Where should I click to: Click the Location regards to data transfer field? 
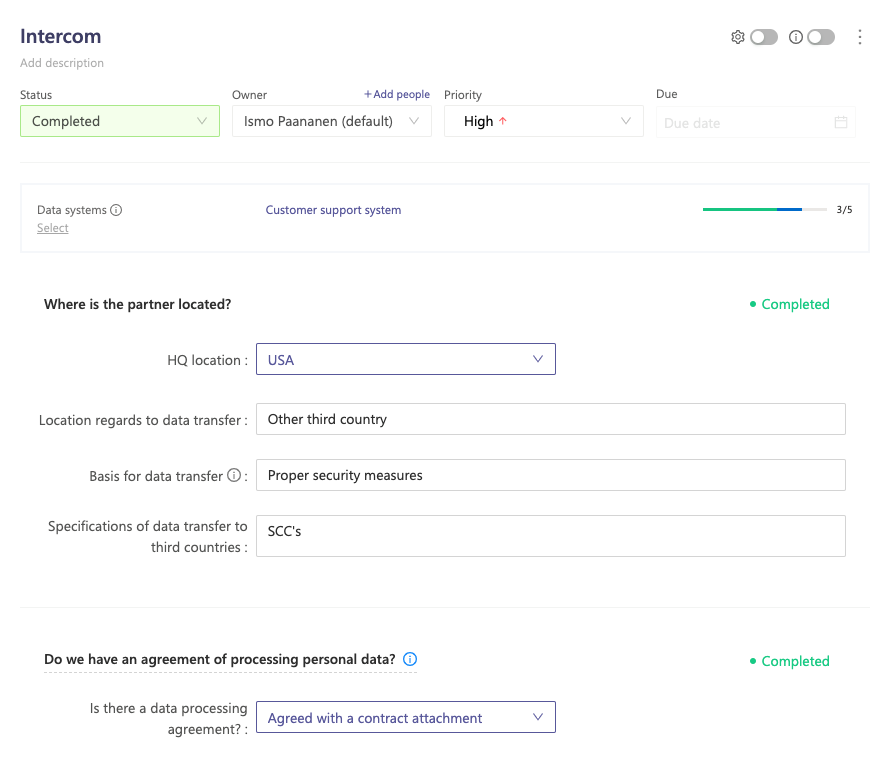click(x=551, y=419)
